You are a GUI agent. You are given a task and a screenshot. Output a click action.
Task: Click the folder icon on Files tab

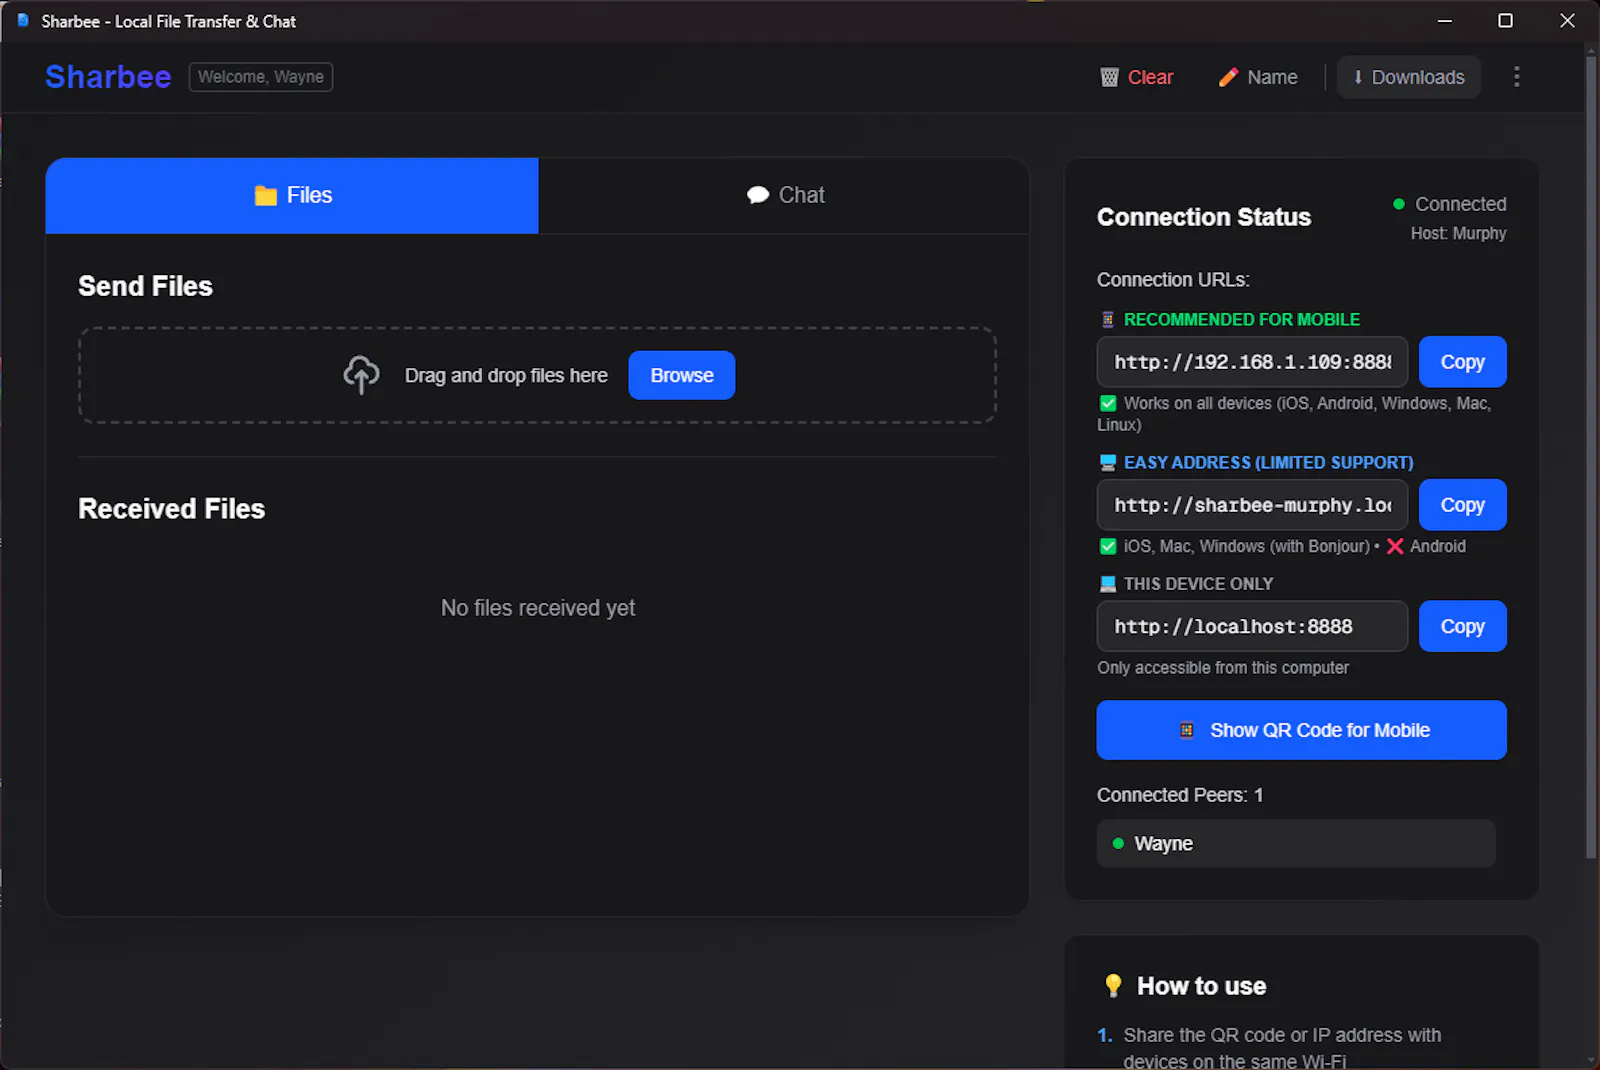tap(266, 195)
